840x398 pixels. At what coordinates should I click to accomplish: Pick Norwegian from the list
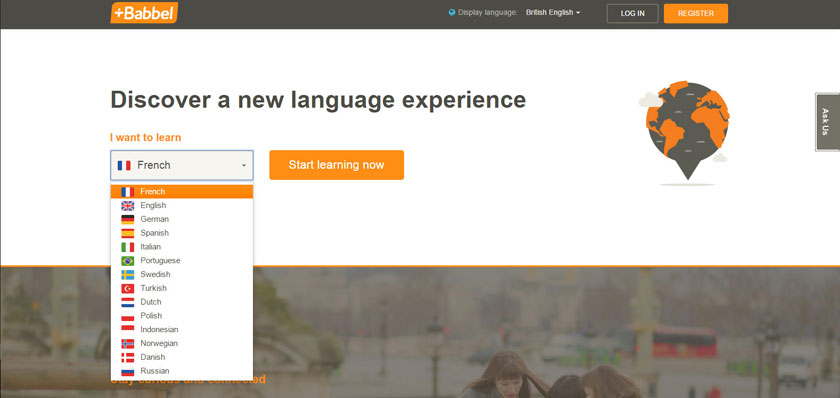(x=159, y=343)
